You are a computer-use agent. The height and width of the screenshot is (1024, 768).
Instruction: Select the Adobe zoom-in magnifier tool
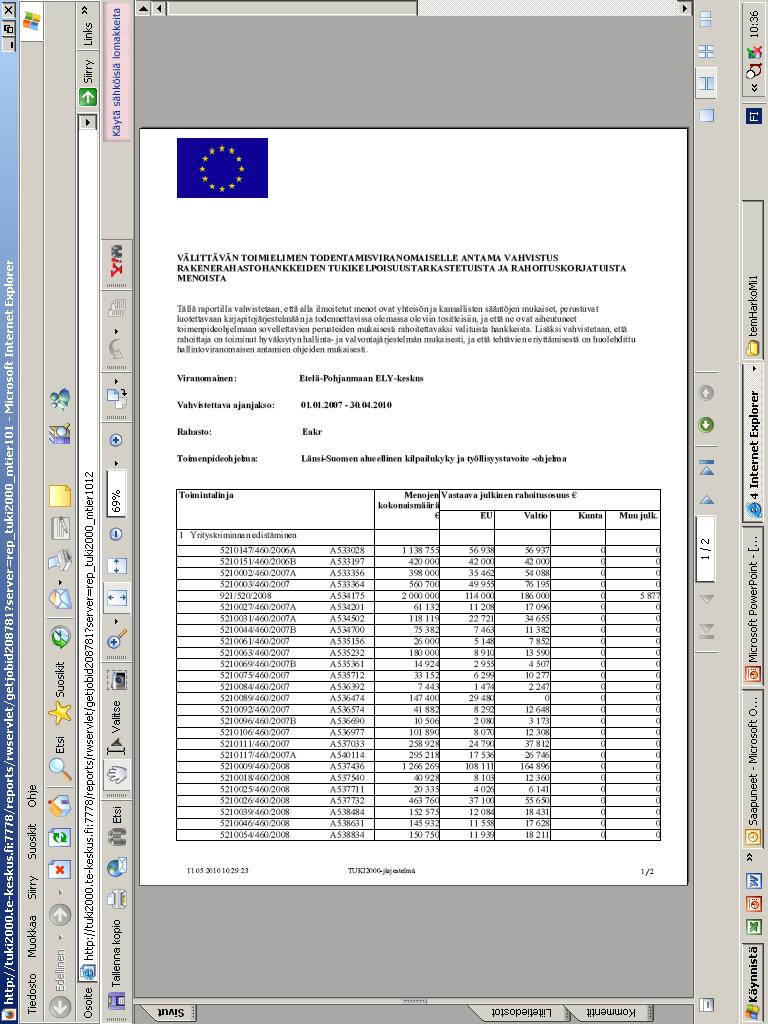pyautogui.click(x=116, y=640)
